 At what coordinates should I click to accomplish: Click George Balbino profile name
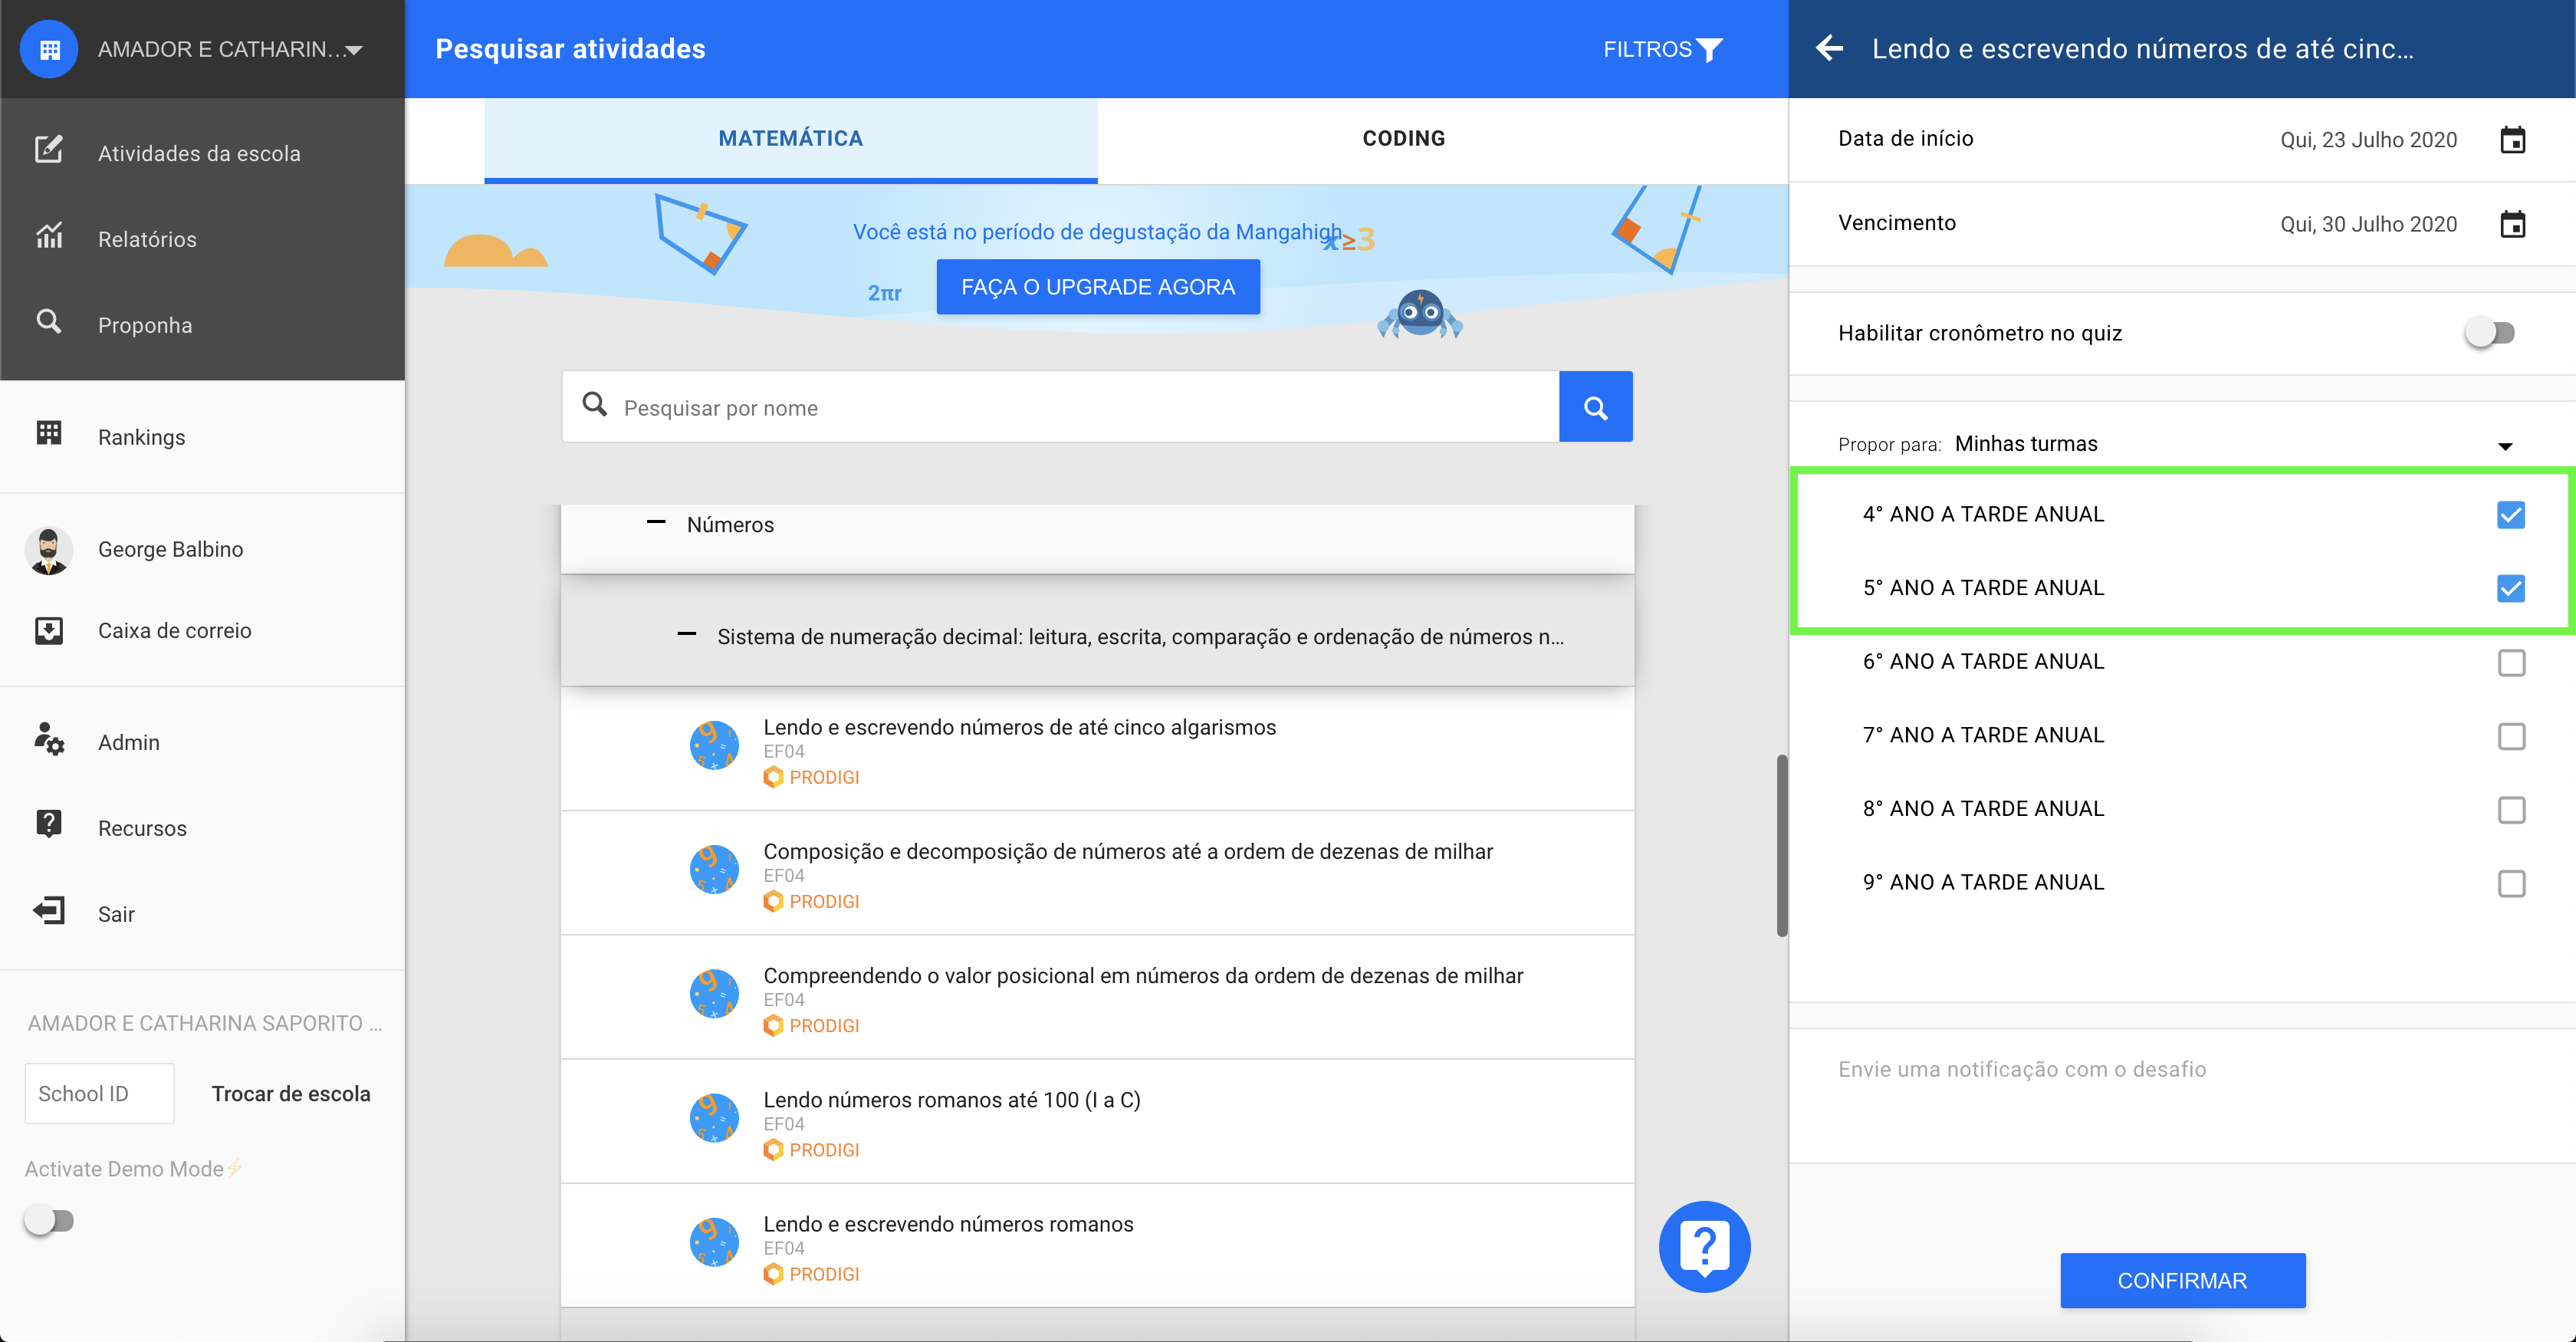[171, 549]
